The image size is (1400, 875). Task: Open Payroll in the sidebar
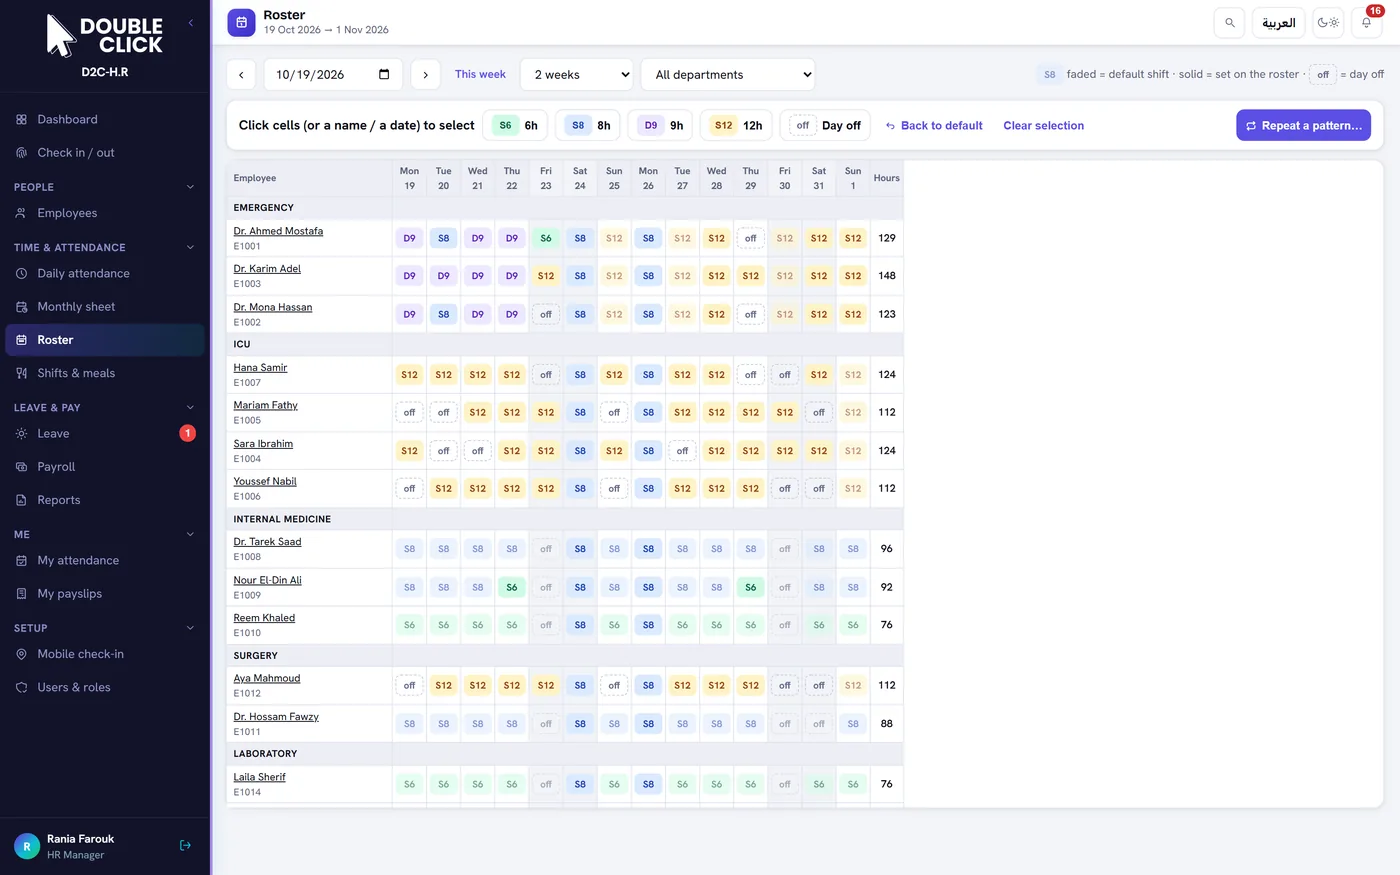[105, 467]
